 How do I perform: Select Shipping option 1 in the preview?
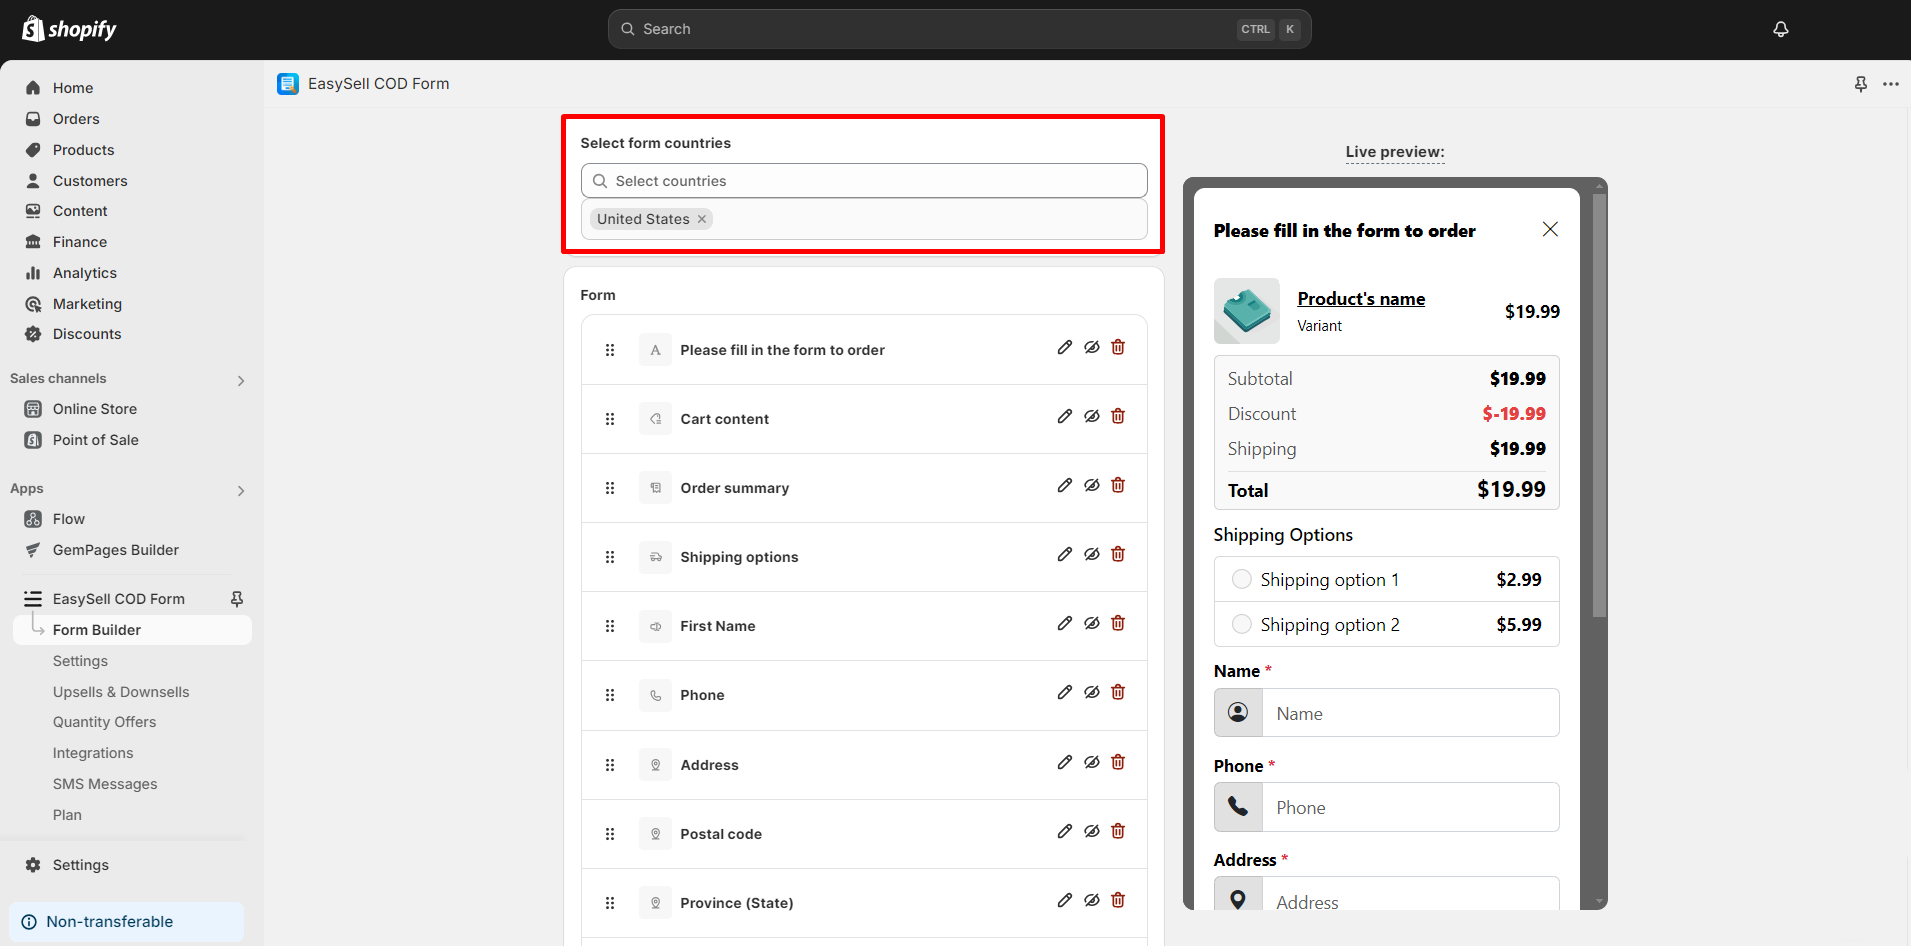[1241, 578]
